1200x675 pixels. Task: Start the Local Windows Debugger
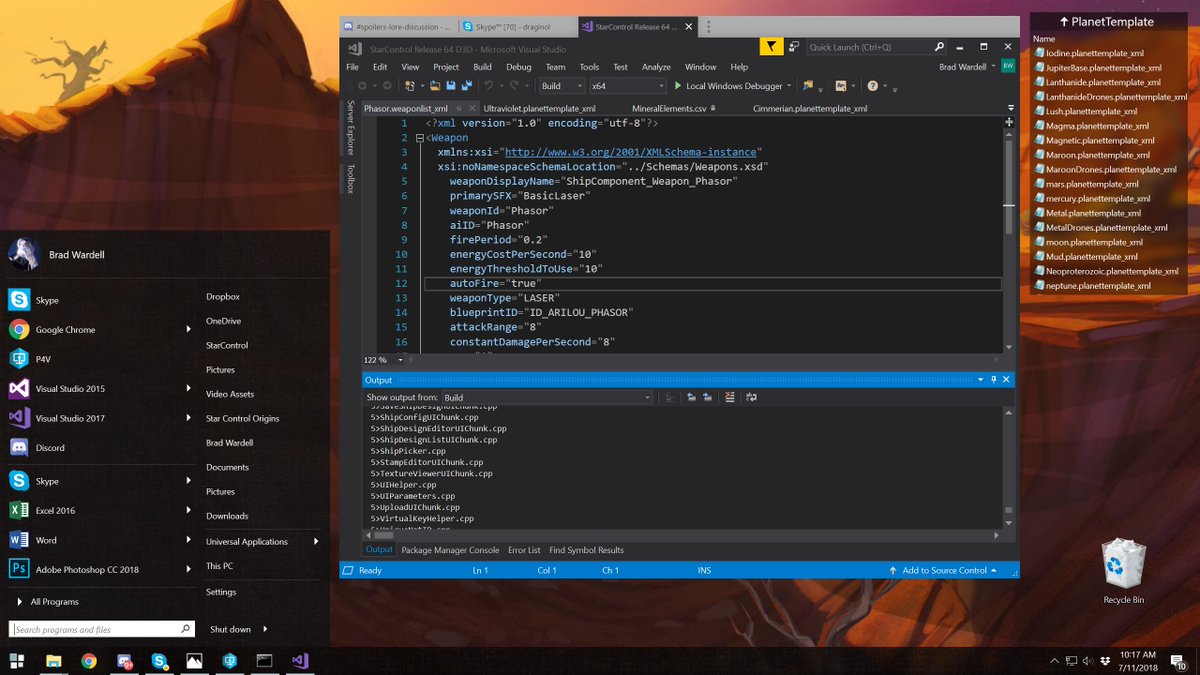pos(727,86)
